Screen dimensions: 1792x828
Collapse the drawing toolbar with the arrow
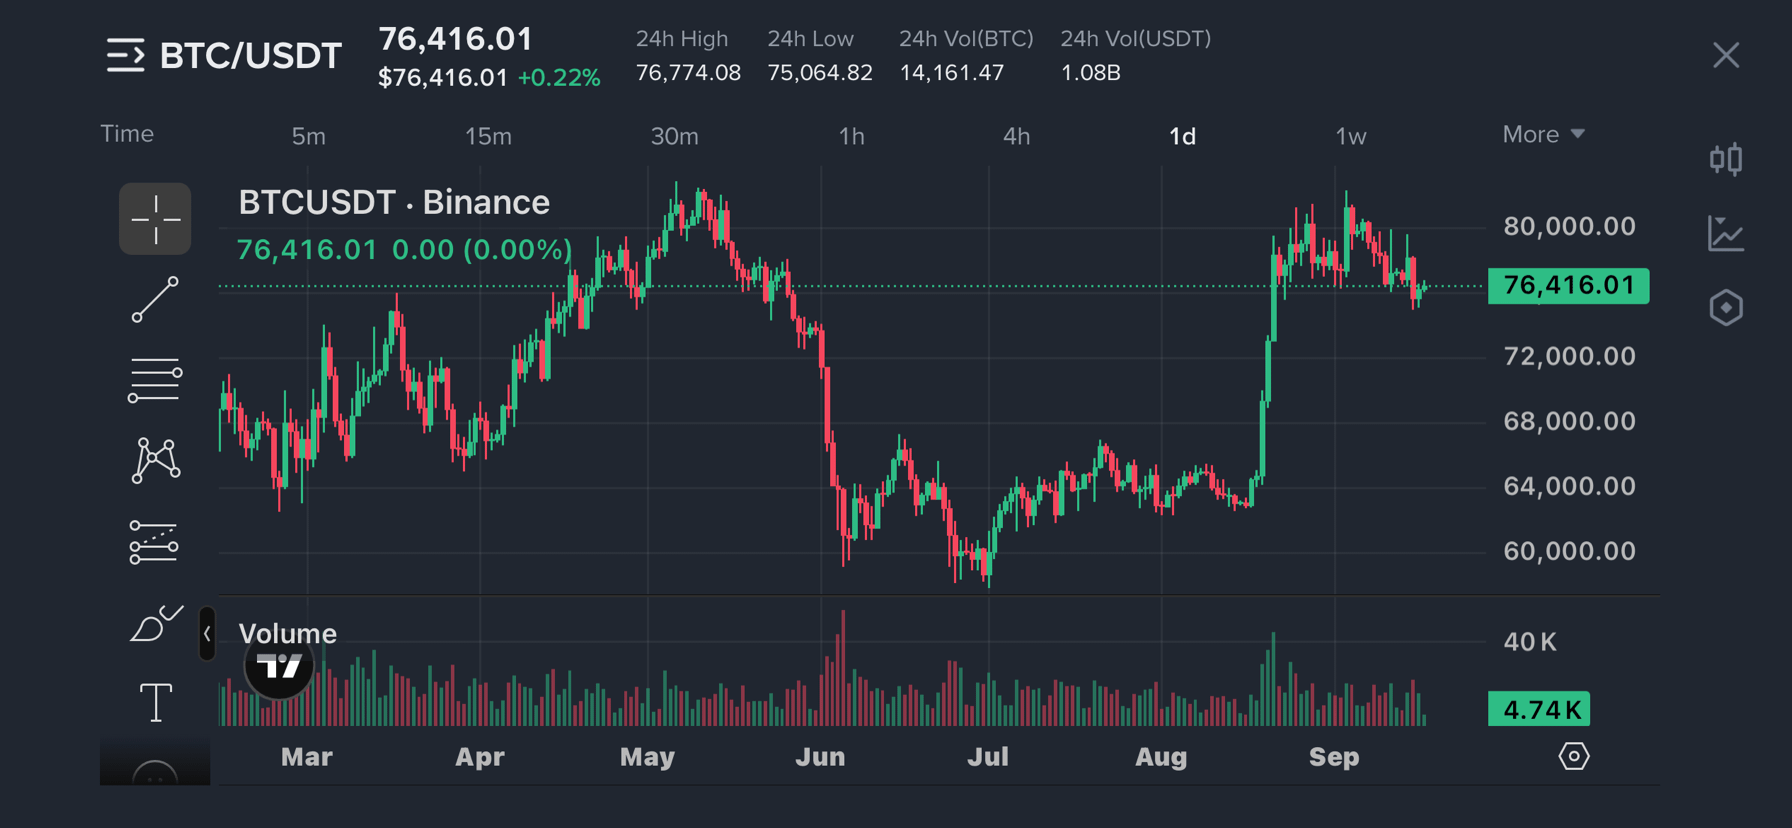(x=207, y=634)
